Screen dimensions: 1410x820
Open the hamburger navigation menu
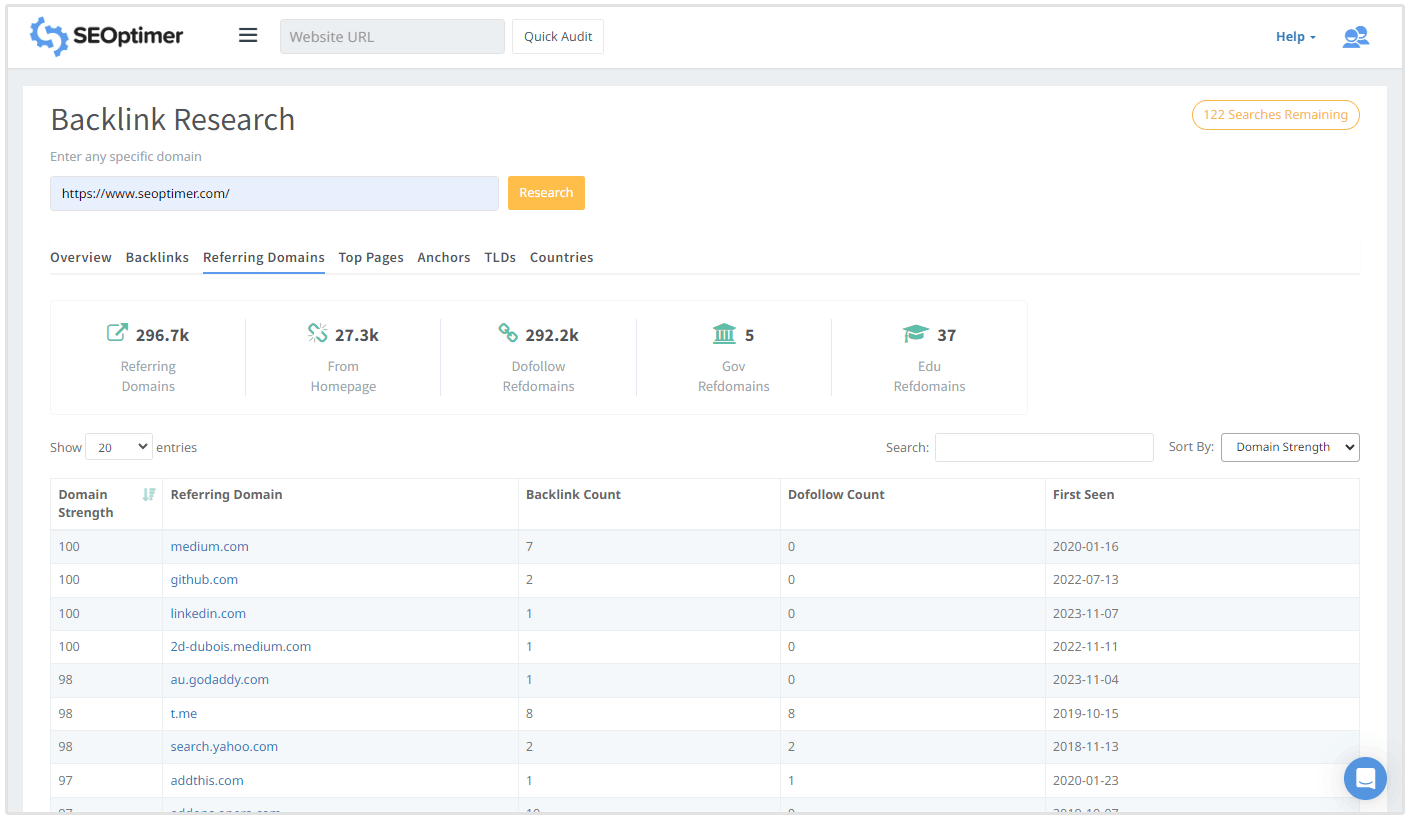(x=248, y=36)
